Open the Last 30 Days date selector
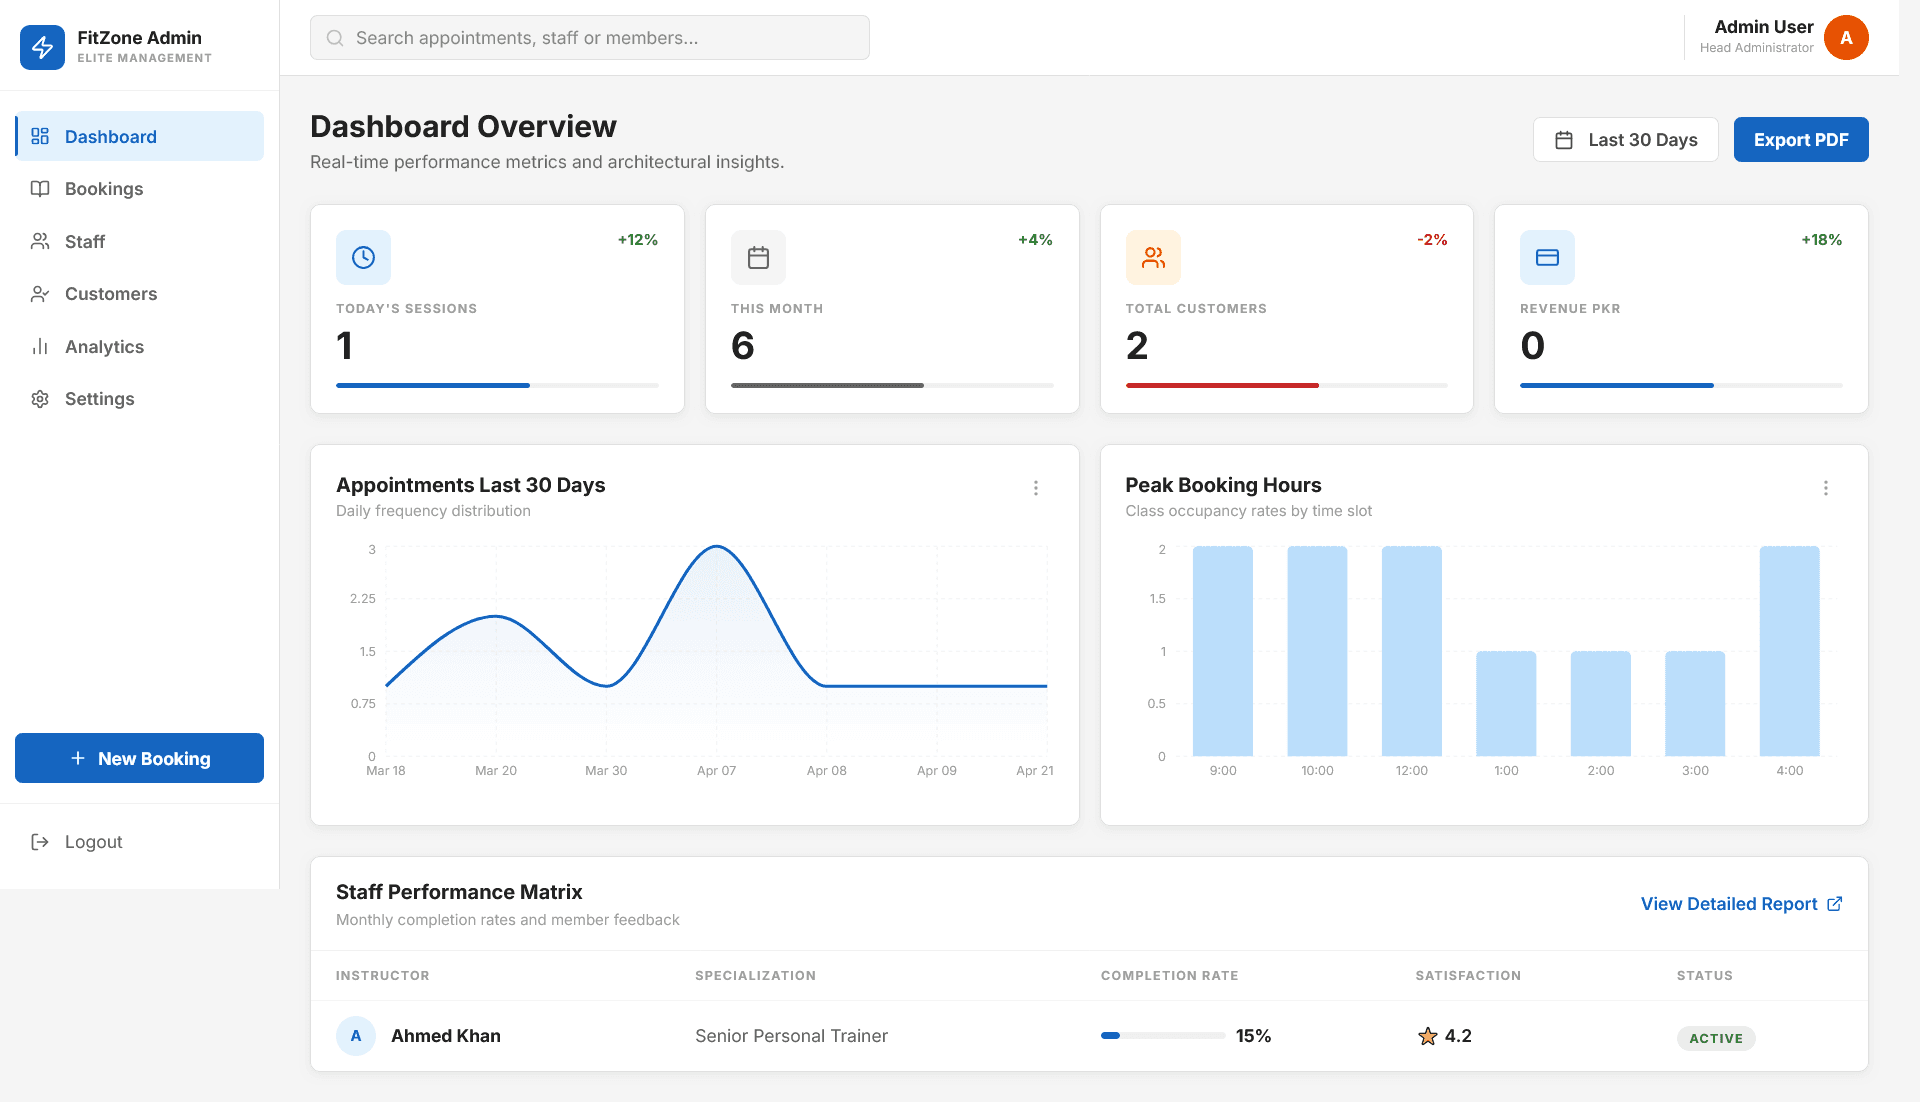The image size is (1920, 1102). pyautogui.click(x=1625, y=139)
